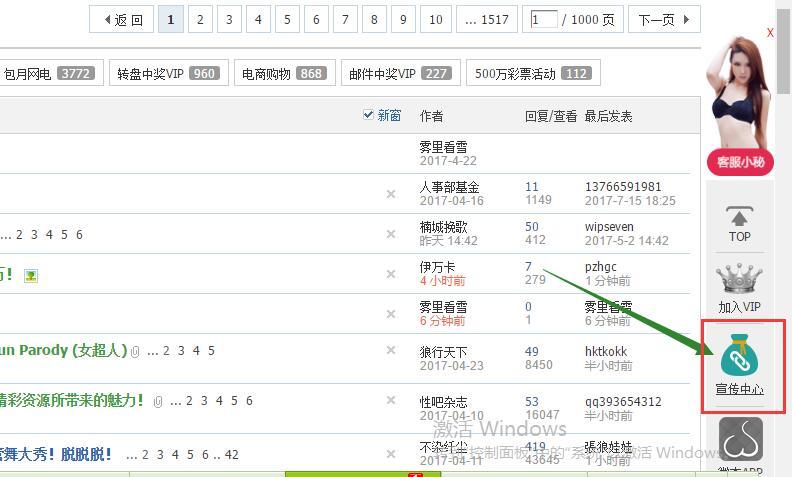Open the 加入VIP crown icon
The width and height of the screenshot is (792, 477).
[739, 287]
